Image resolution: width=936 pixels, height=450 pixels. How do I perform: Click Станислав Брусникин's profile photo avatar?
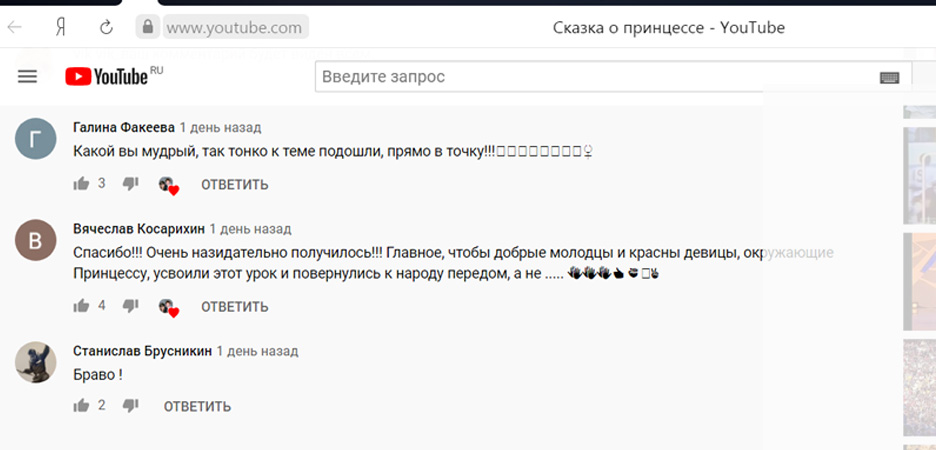pos(35,362)
